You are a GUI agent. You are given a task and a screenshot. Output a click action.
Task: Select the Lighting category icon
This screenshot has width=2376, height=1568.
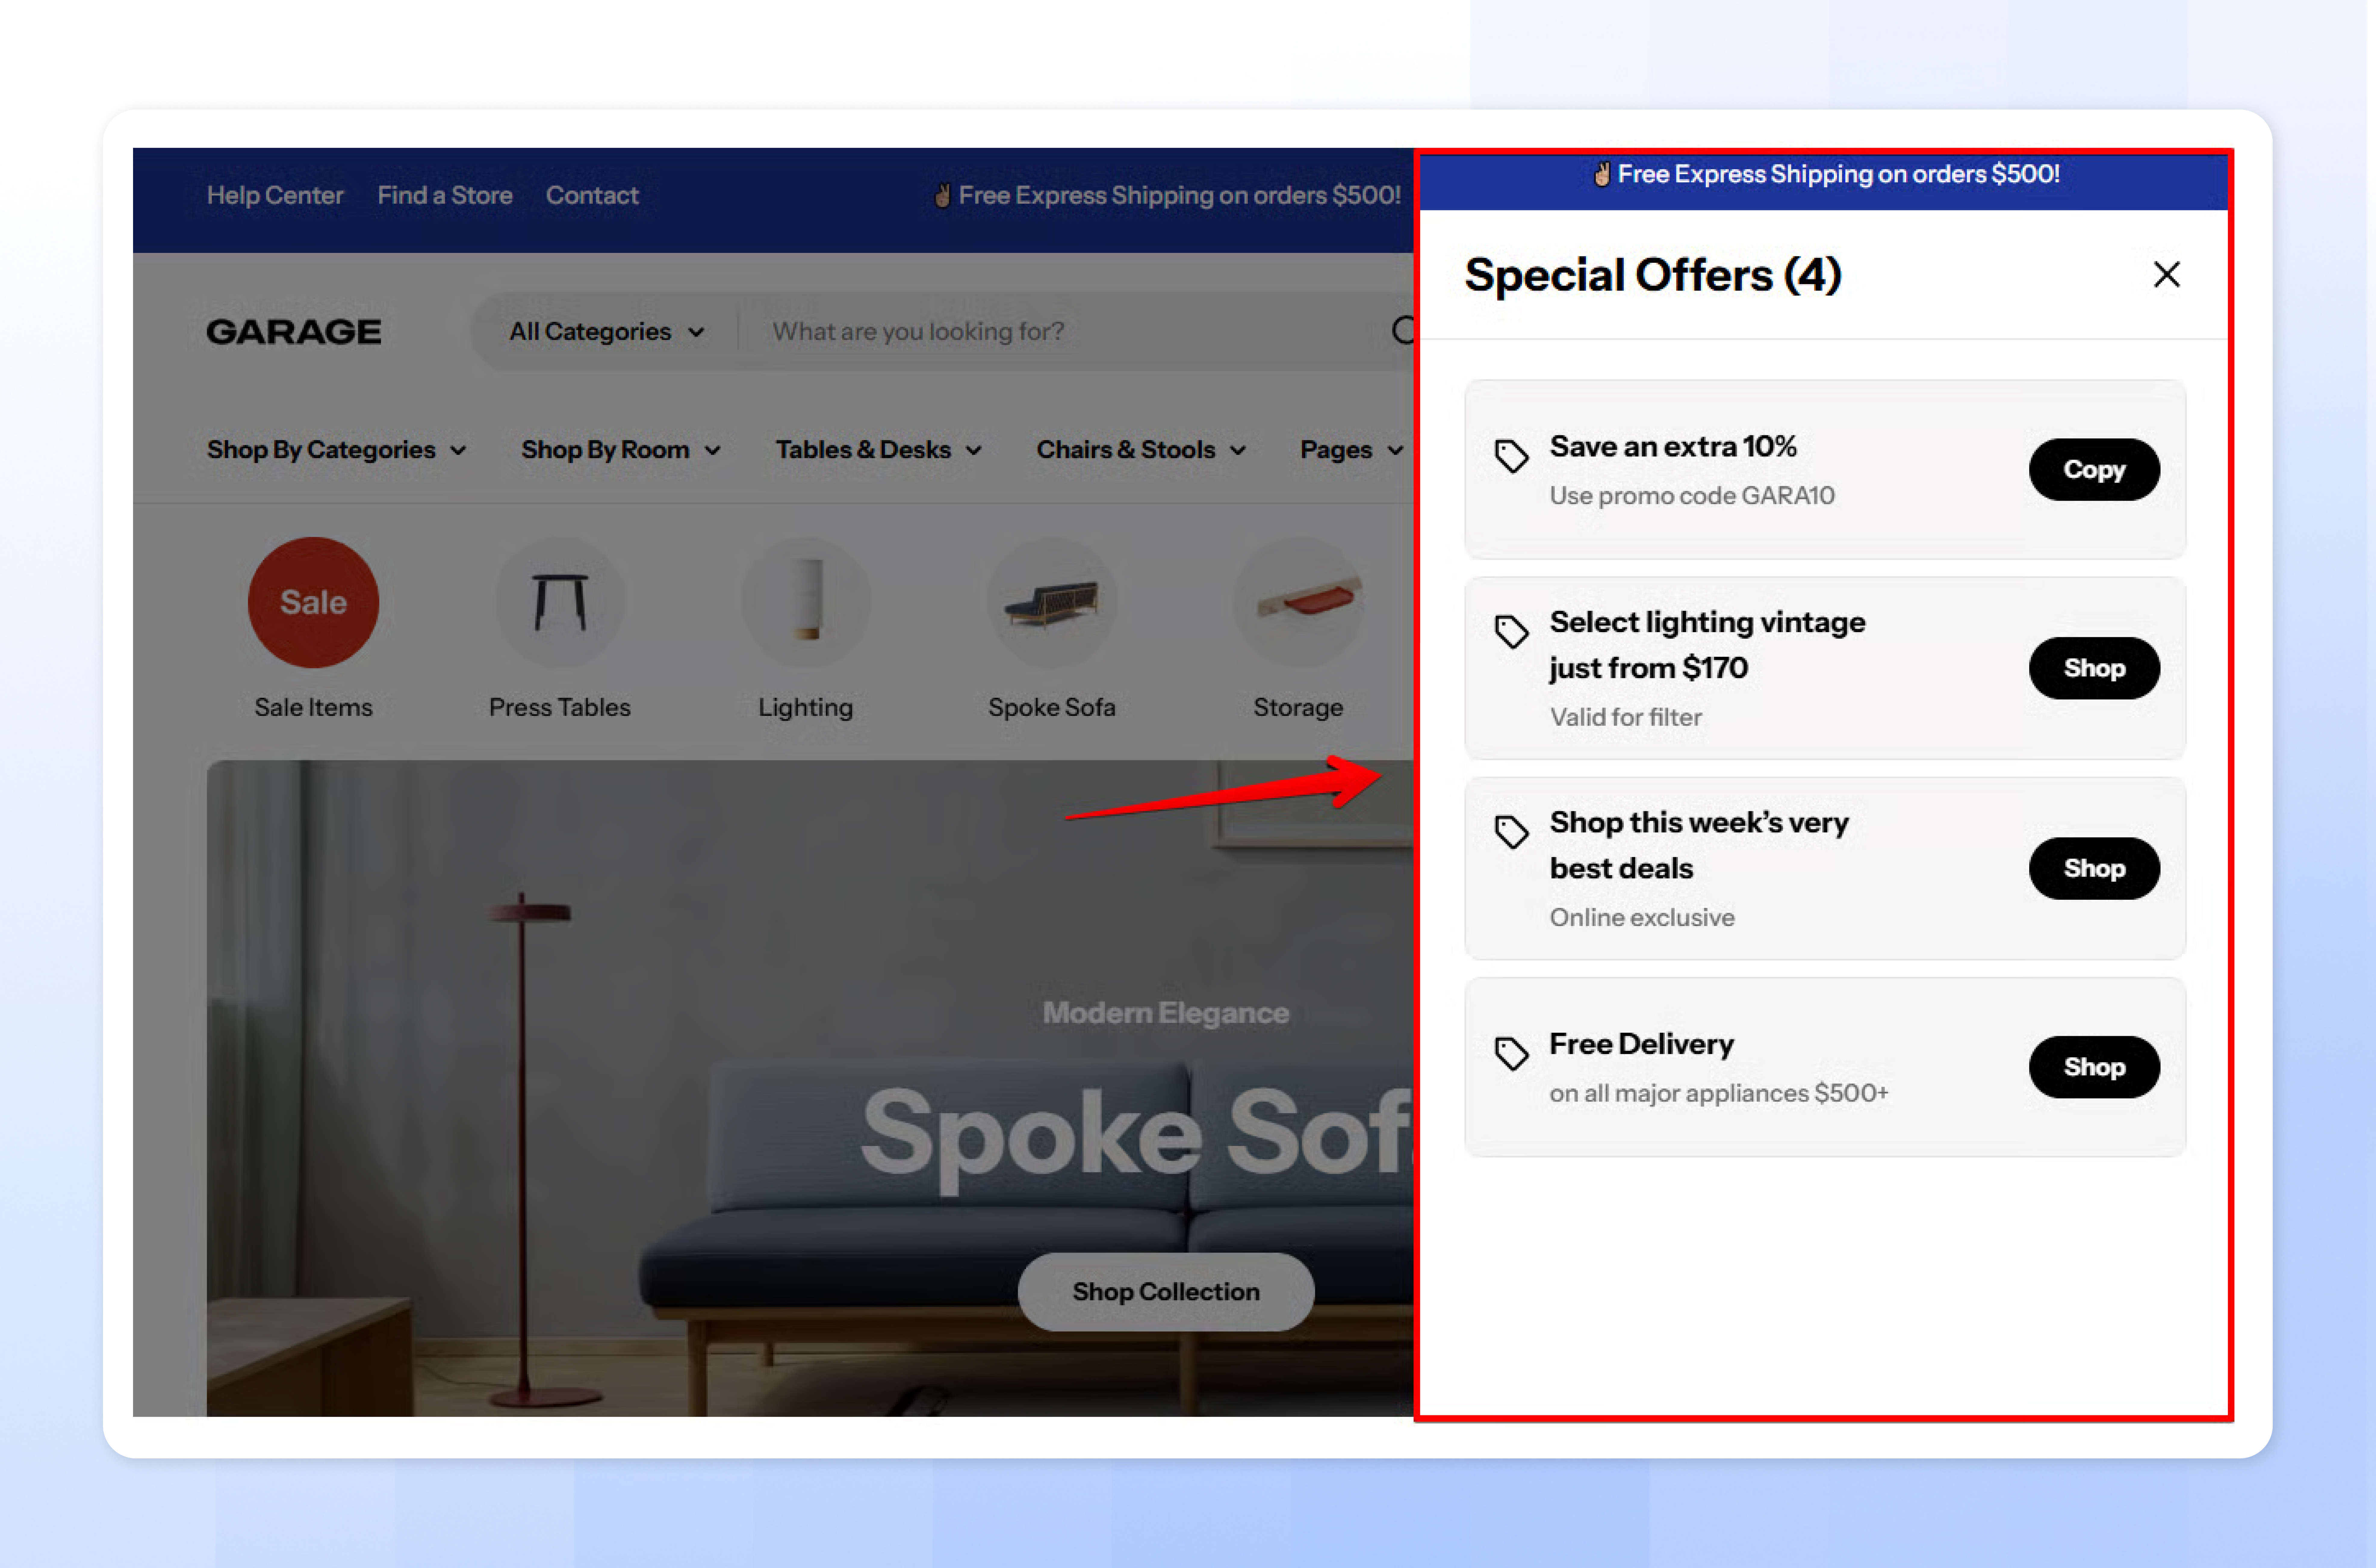pyautogui.click(x=806, y=602)
